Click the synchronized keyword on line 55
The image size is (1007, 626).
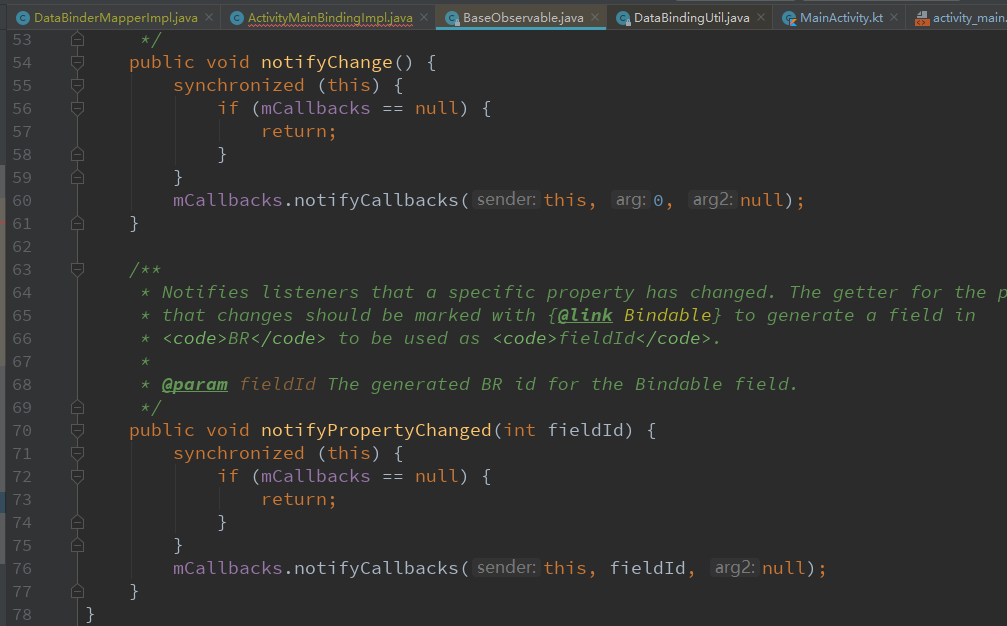point(238,85)
